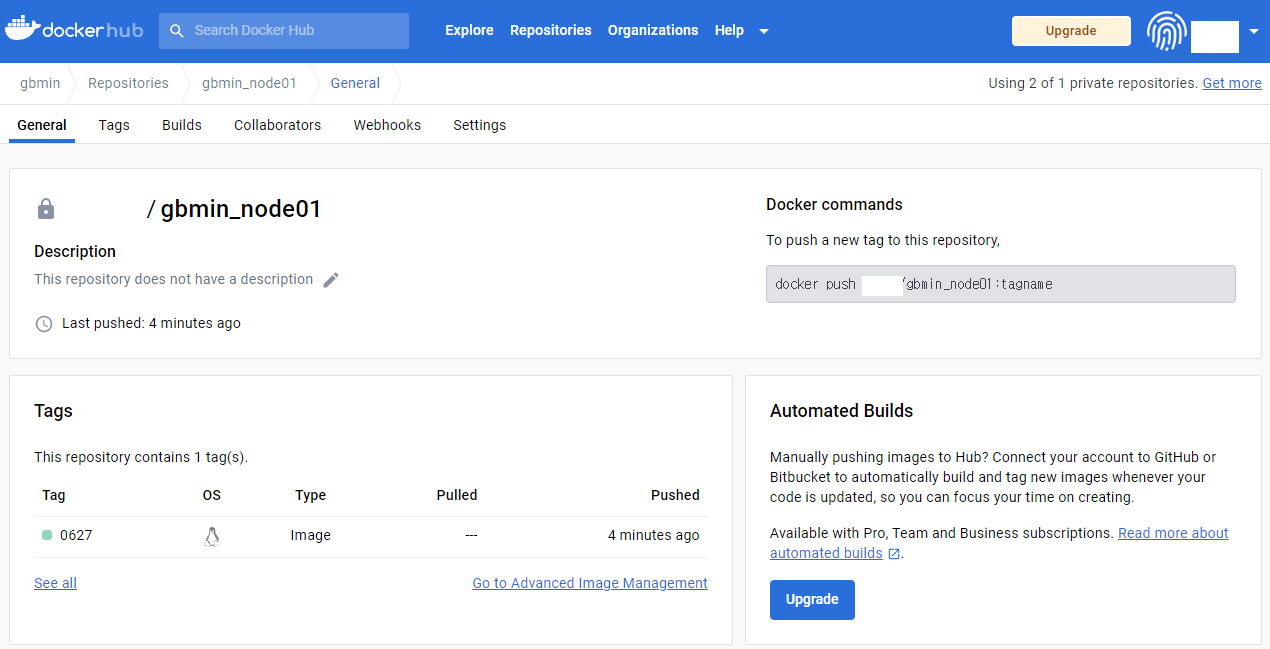Viewport: 1270px width, 649px height.
Task: Switch to the Settings tab
Action: pos(479,125)
